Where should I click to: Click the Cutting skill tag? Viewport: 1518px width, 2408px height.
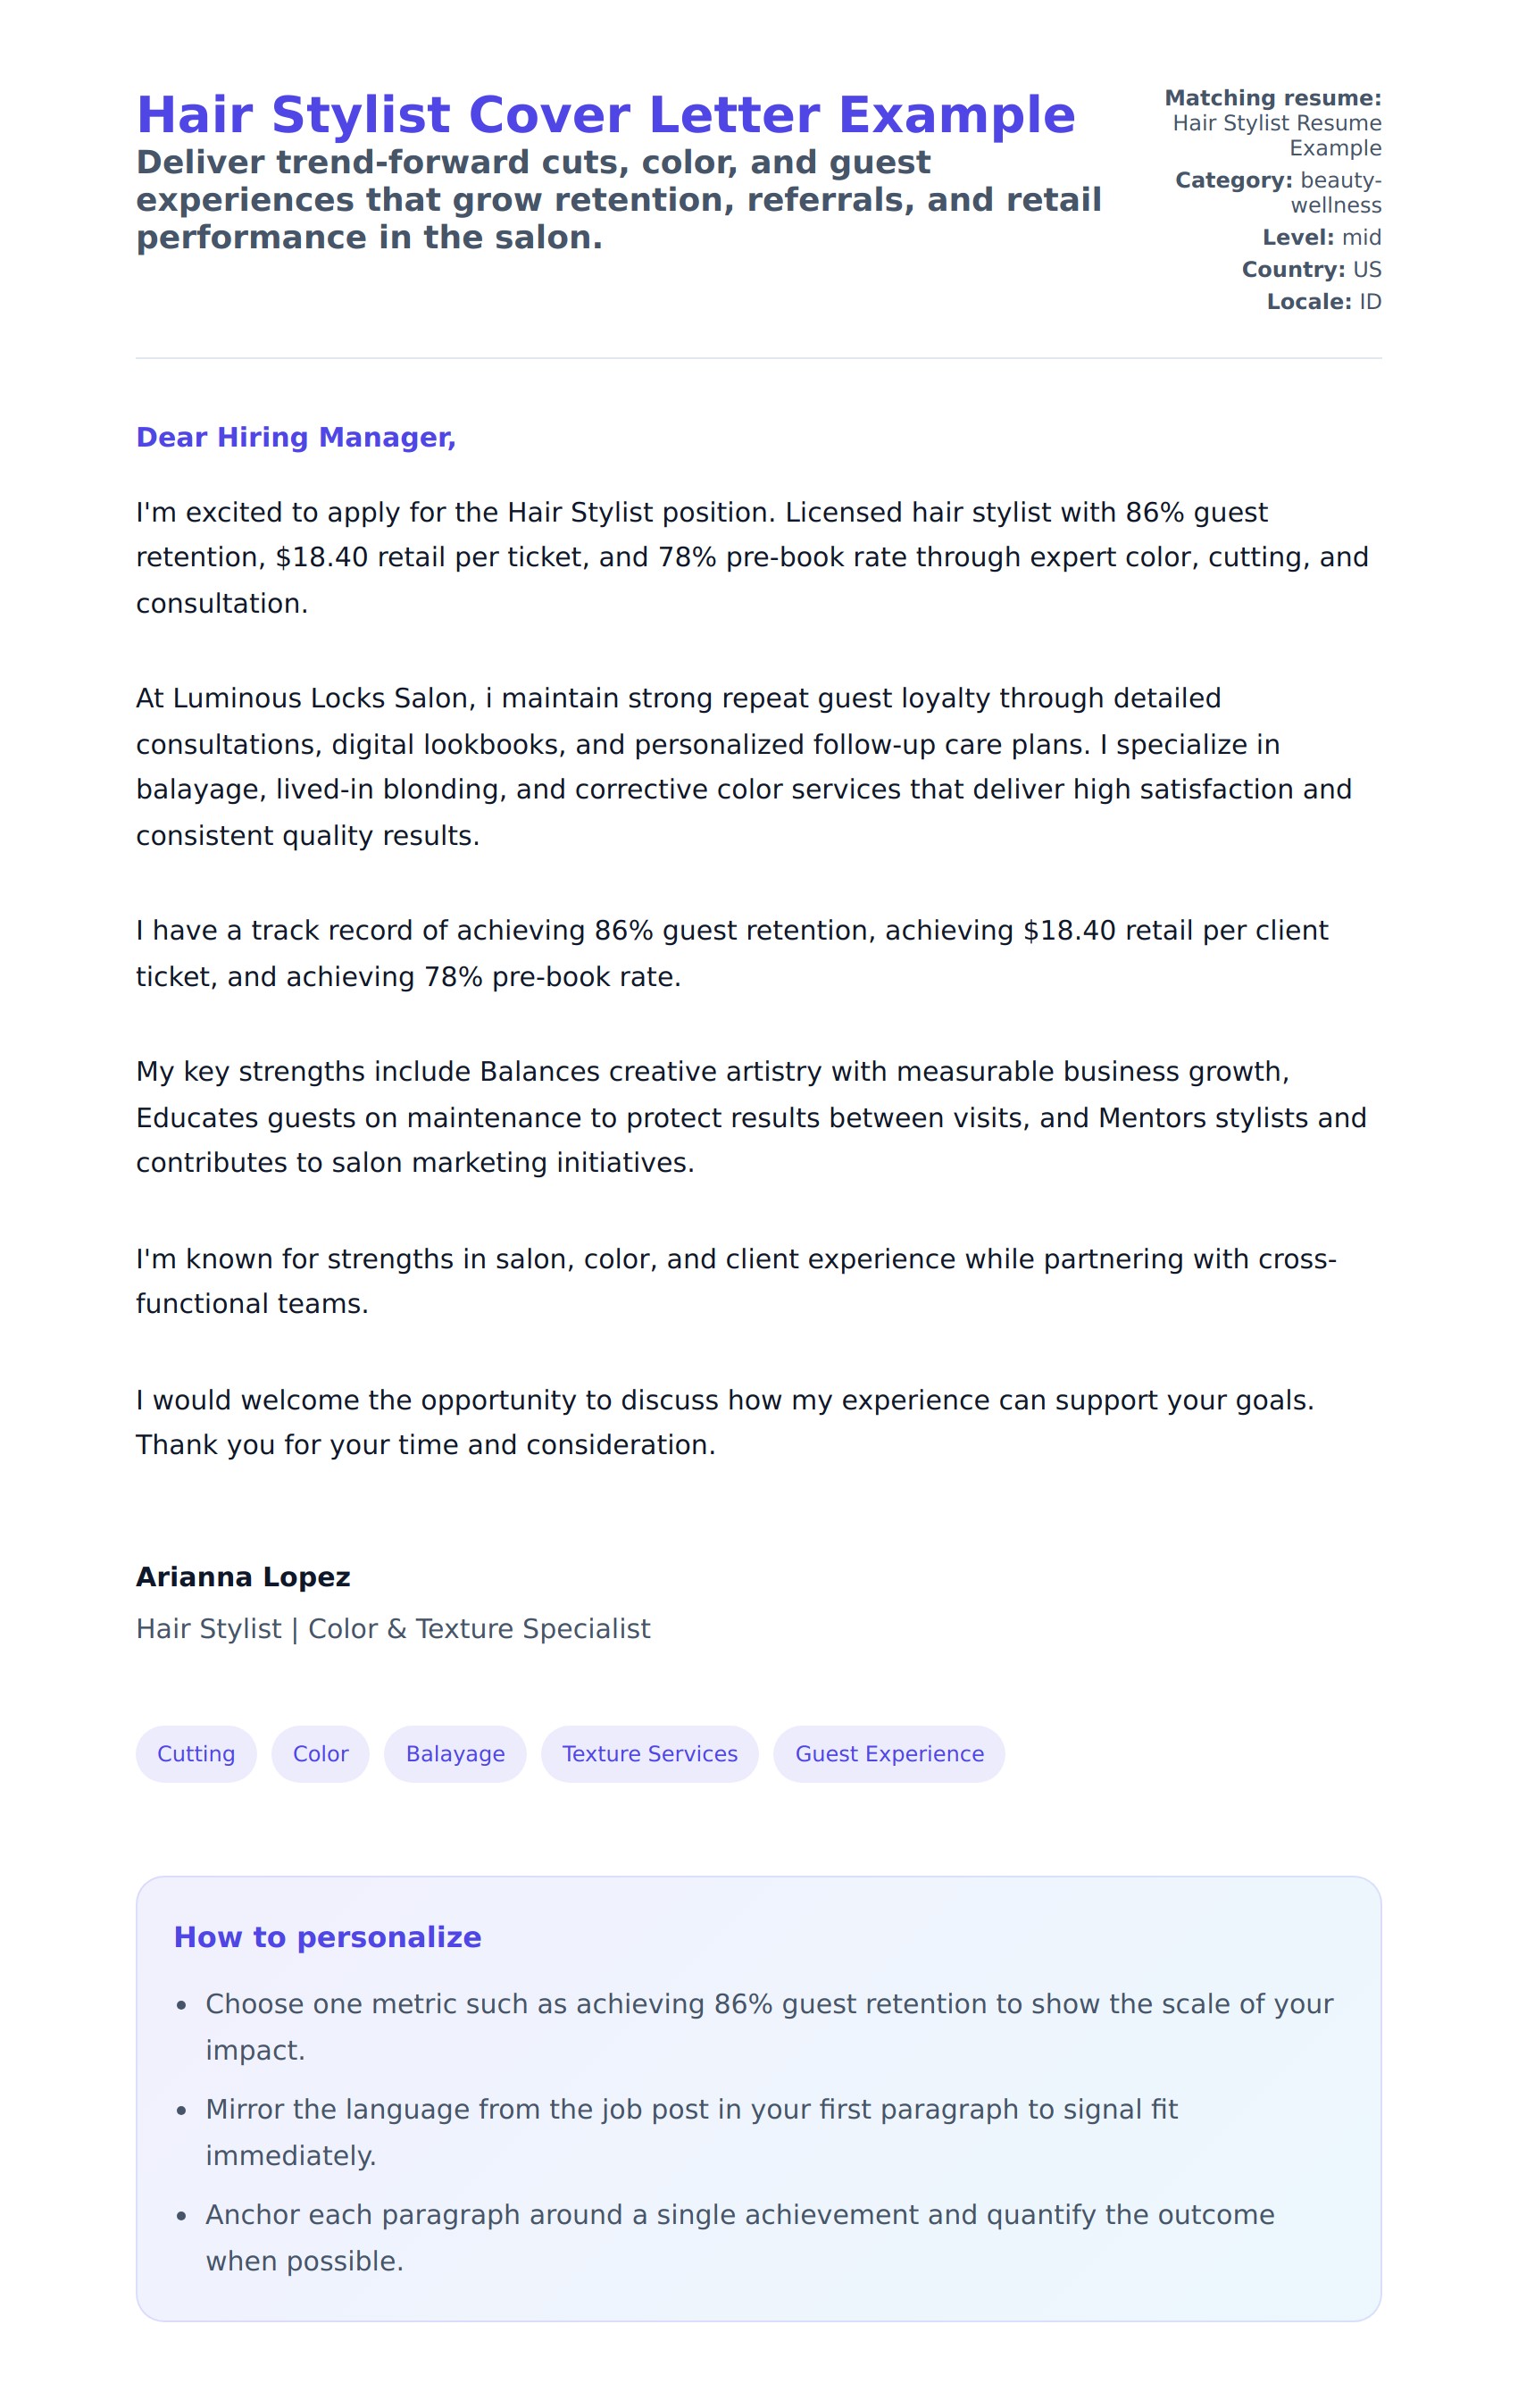coord(196,1753)
